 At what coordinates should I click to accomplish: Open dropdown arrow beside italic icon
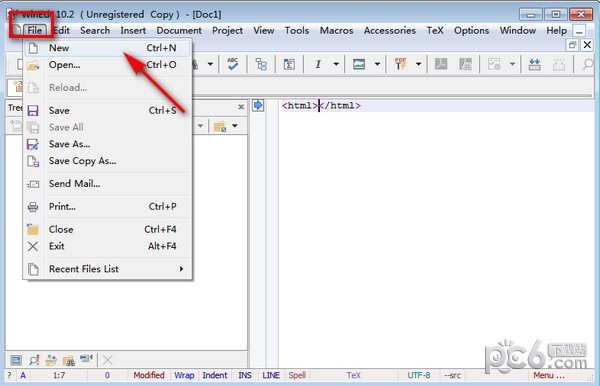pos(336,64)
